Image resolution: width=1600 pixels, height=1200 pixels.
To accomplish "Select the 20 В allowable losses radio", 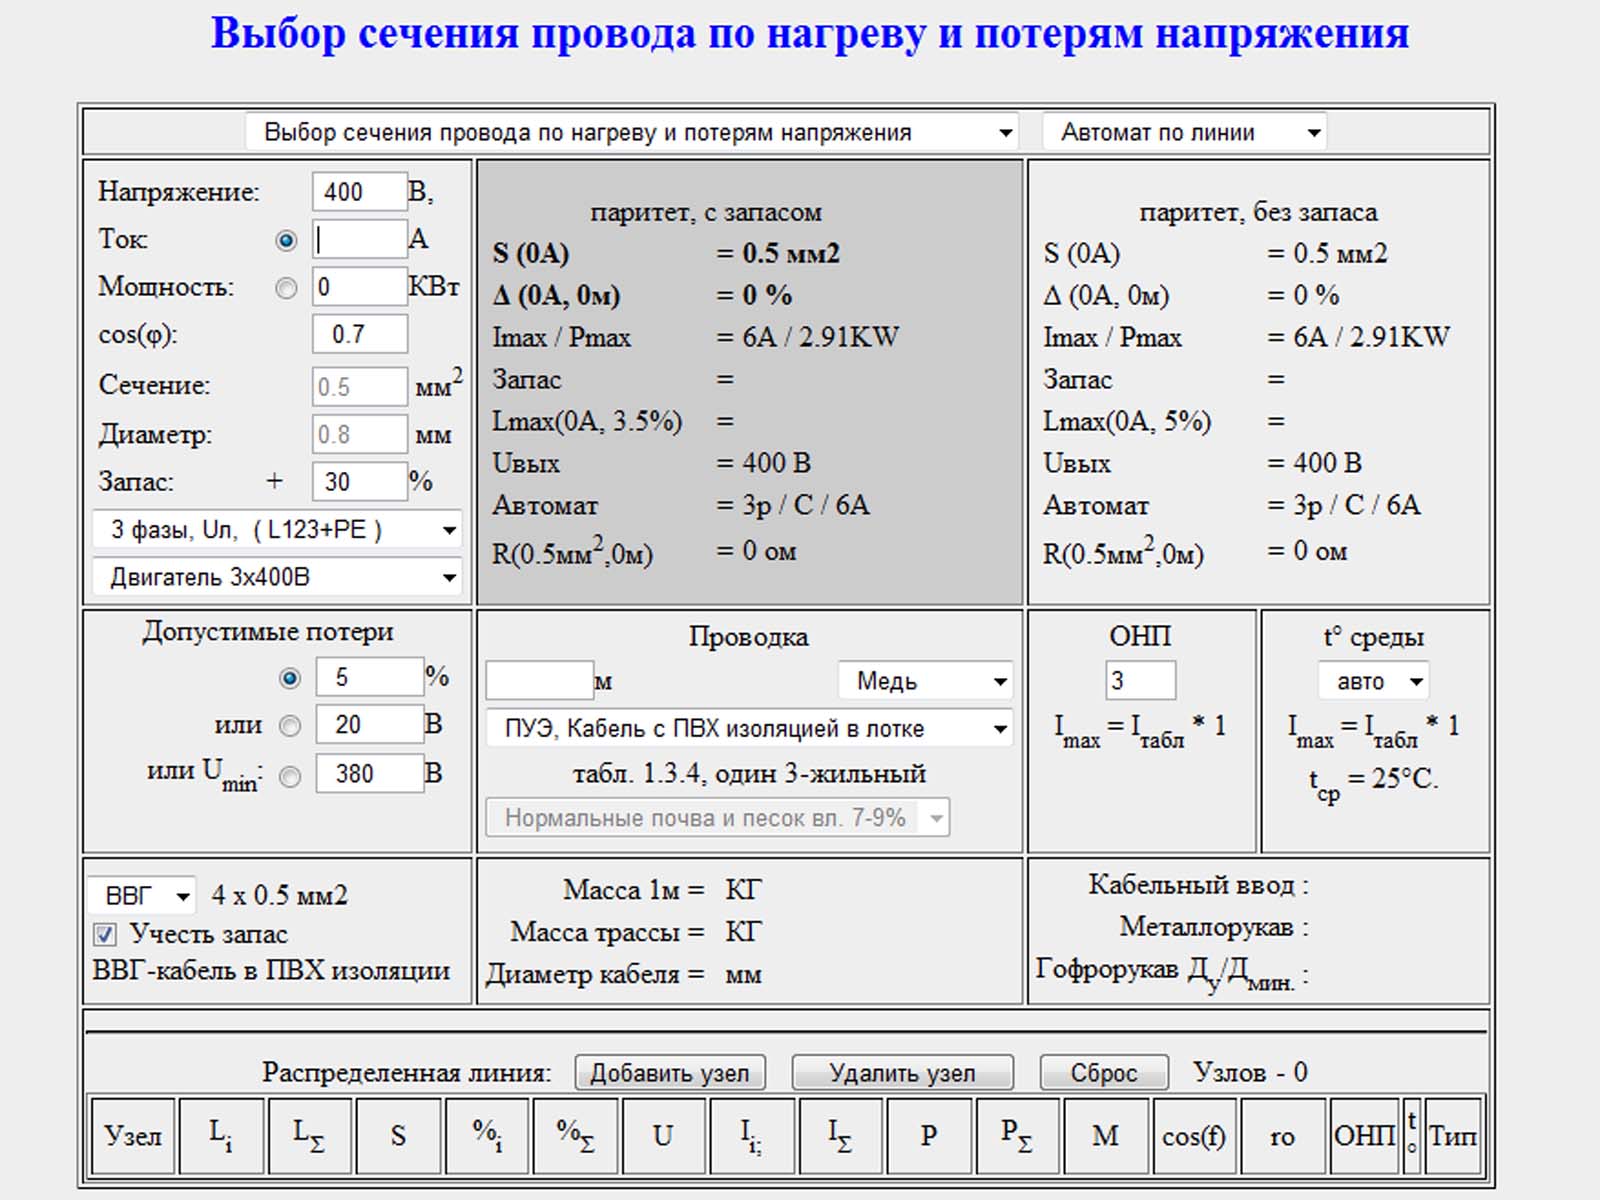I will [x=290, y=726].
